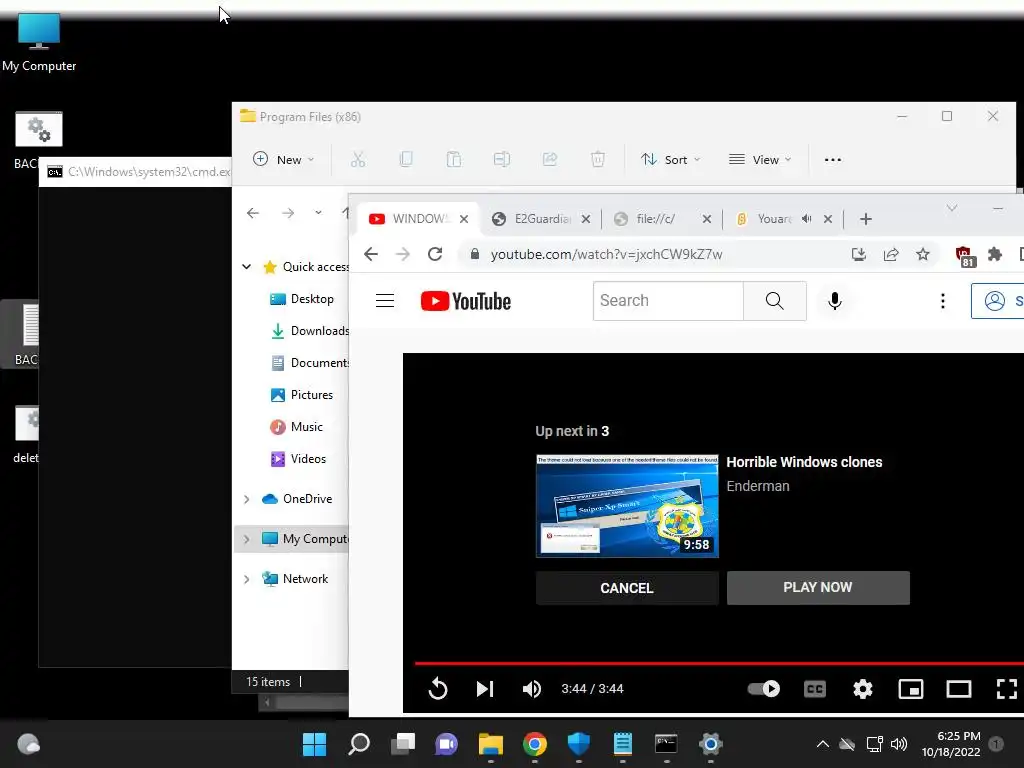Click the share page icon in address bar
The height and width of the screenshot is (768, 1024).
[891, 254]
